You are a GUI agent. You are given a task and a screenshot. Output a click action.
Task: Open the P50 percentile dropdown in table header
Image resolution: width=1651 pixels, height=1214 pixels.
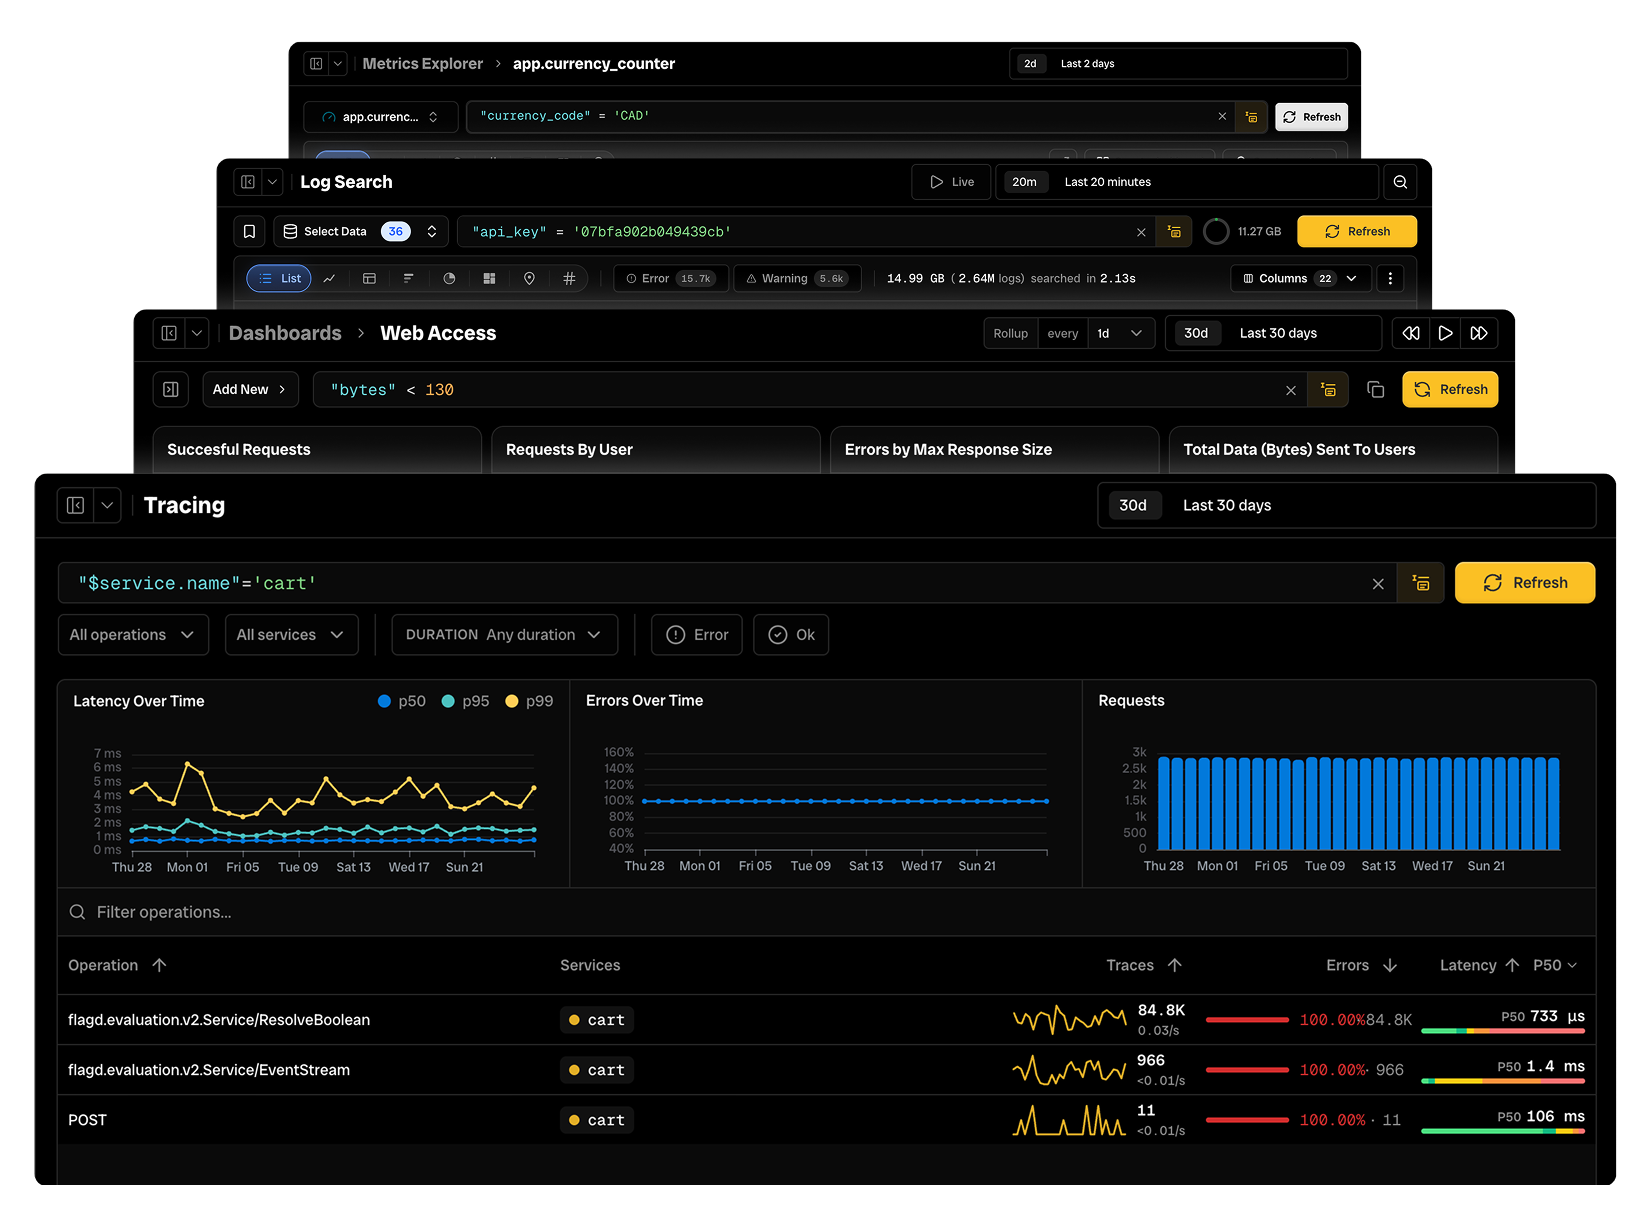1555,965
